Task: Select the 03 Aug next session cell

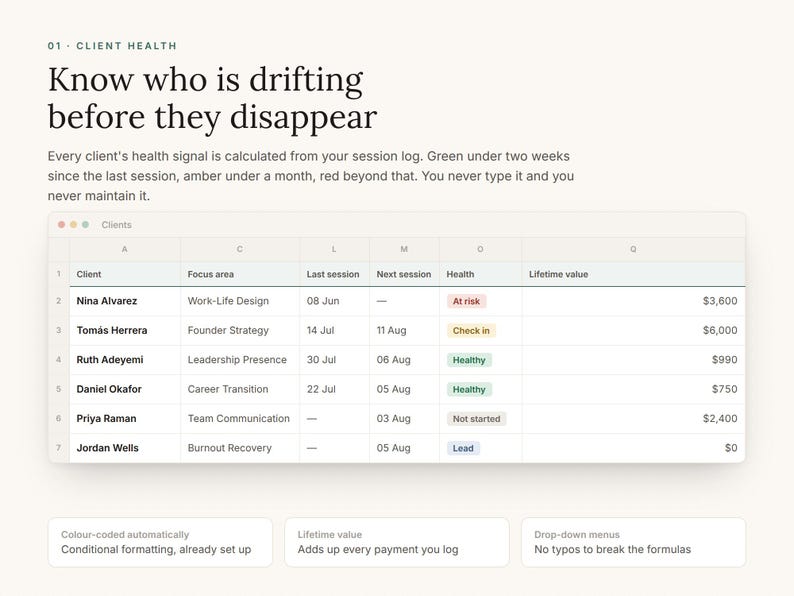Action: (x=404, y=418)
